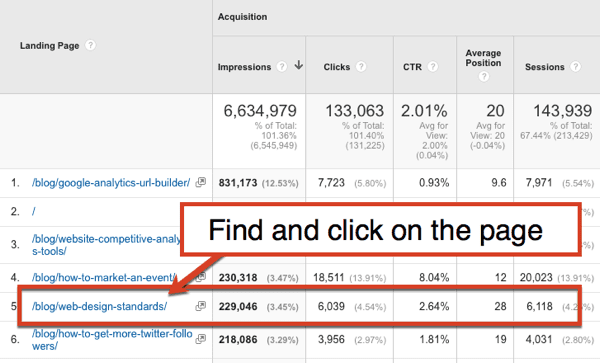Viewport: 600px width, 363px height.
Task: Sort by the CTR column header
Action: (412, 67)
